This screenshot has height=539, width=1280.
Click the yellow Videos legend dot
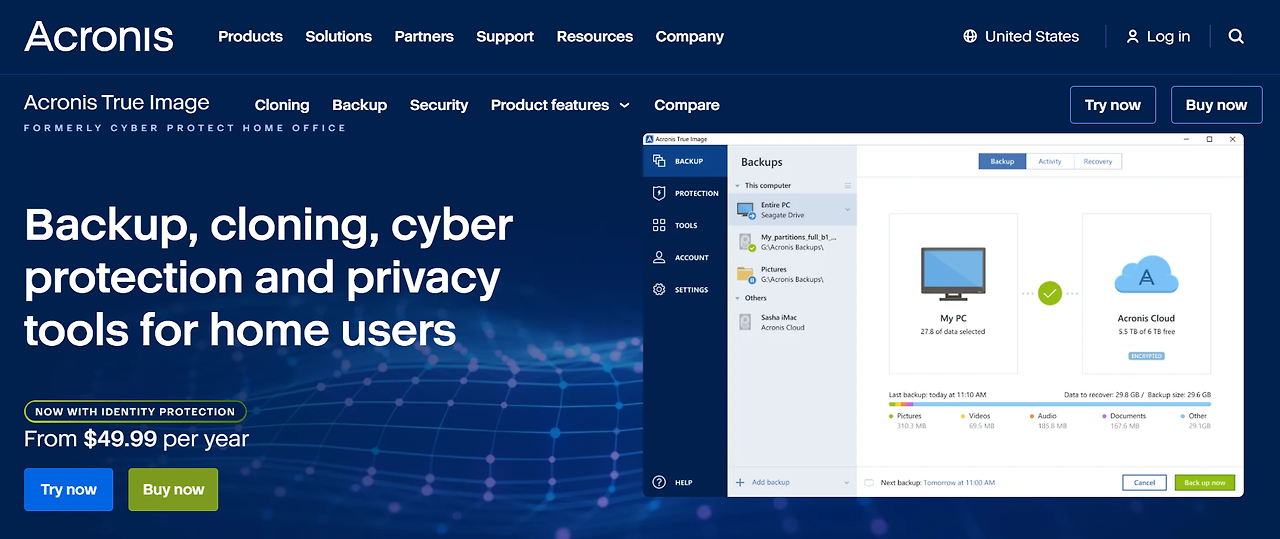(963, 416)
